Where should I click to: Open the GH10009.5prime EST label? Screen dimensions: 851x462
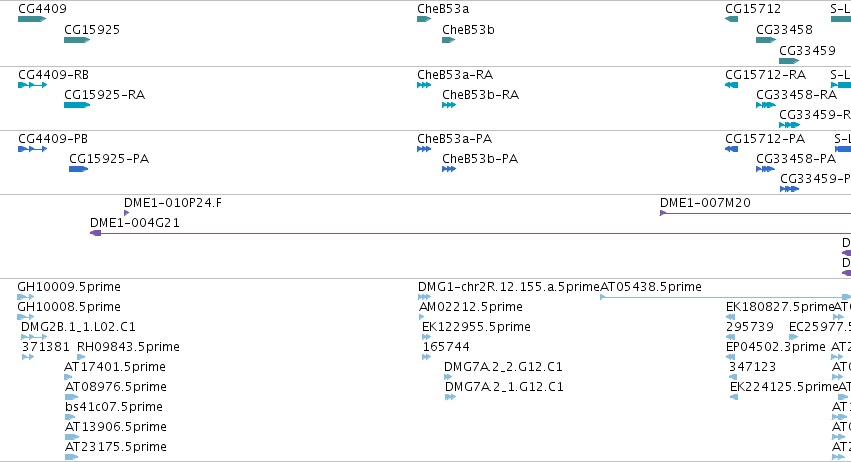click(69, 287)
